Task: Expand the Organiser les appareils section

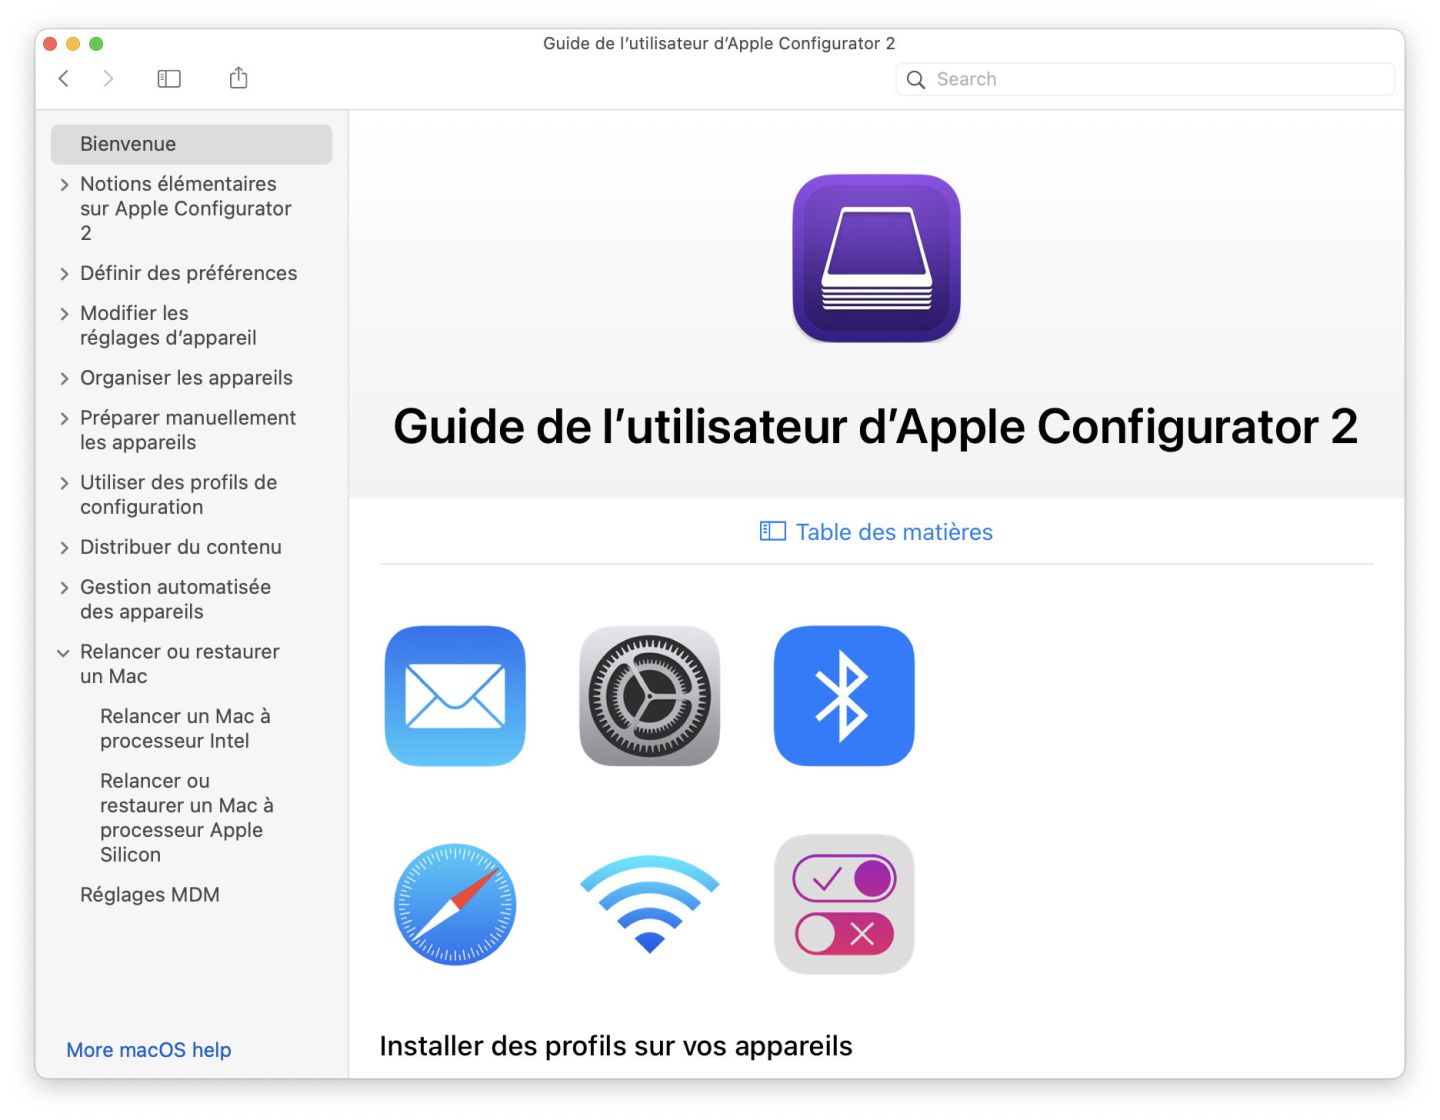Action: click(64, 379)
